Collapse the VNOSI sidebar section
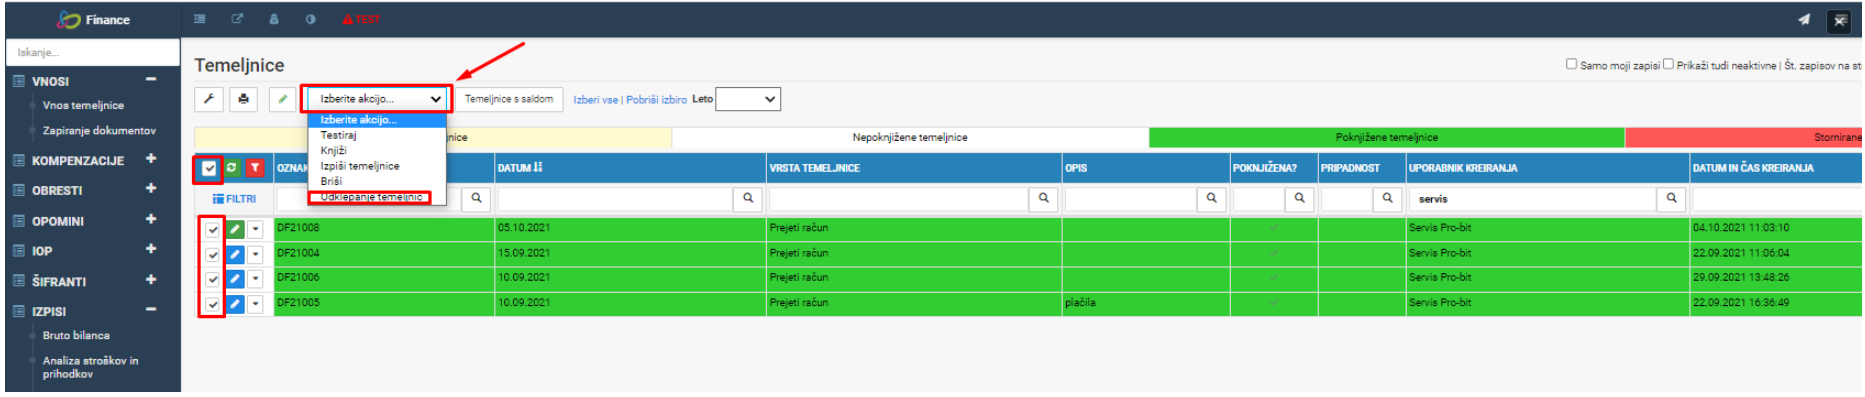 151,80
